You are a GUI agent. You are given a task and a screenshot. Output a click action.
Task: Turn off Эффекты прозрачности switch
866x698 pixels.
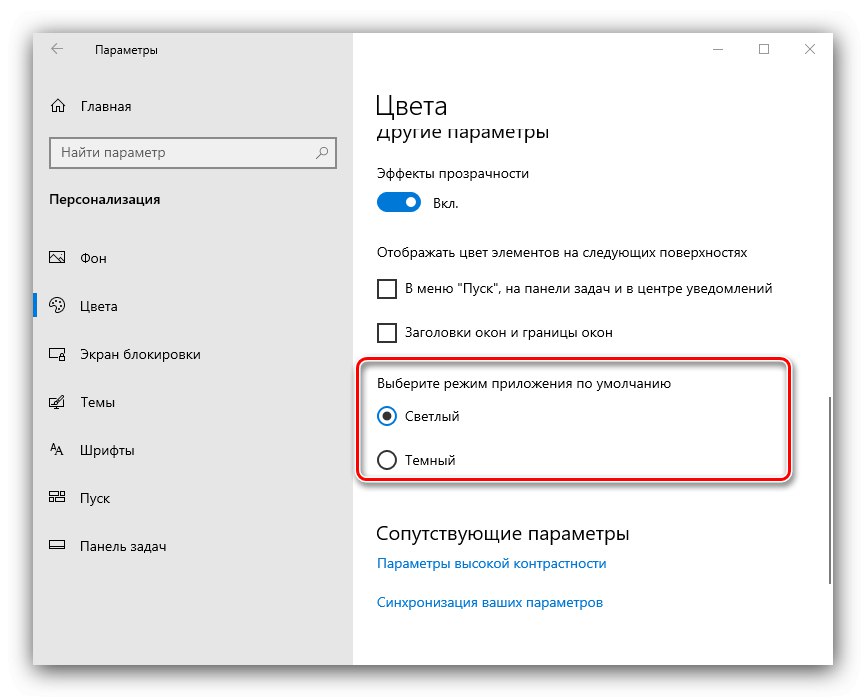[399, 203]
